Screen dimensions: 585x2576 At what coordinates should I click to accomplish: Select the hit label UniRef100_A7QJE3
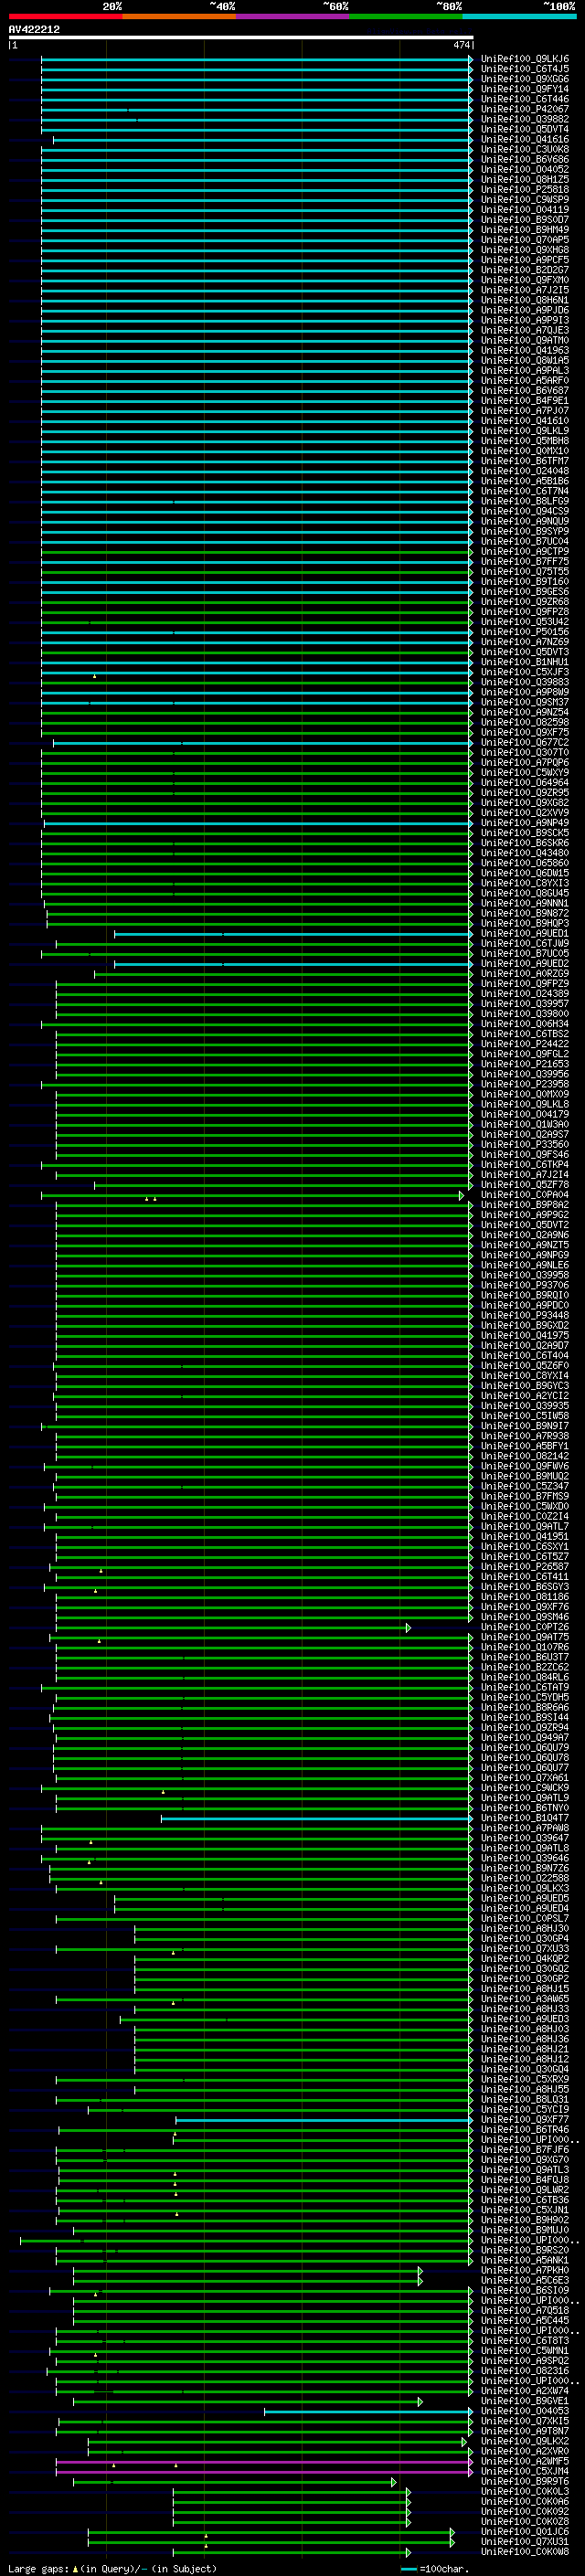[x=524, y=330]
